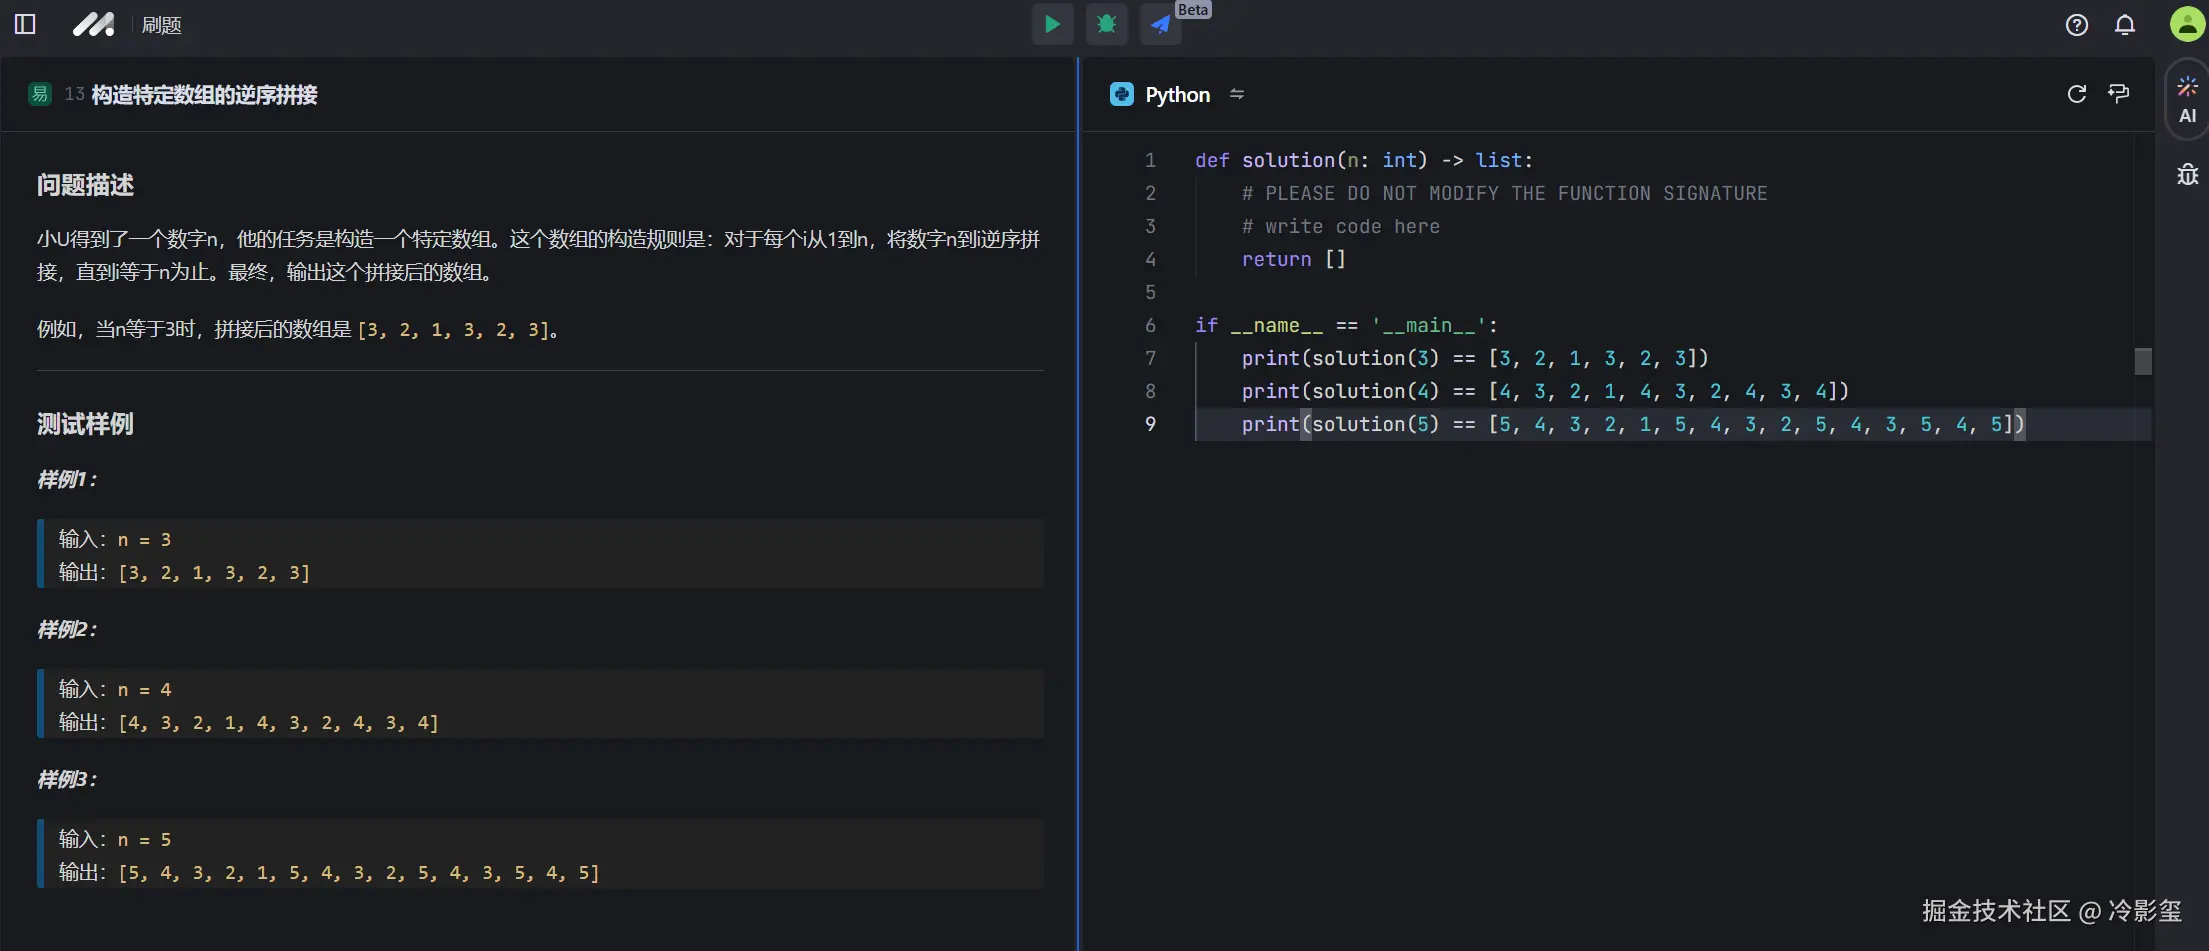The height and width of the screenshot is (951, 2209).
Task: Click the 测试样例 heading
Action: pos(85,424)
